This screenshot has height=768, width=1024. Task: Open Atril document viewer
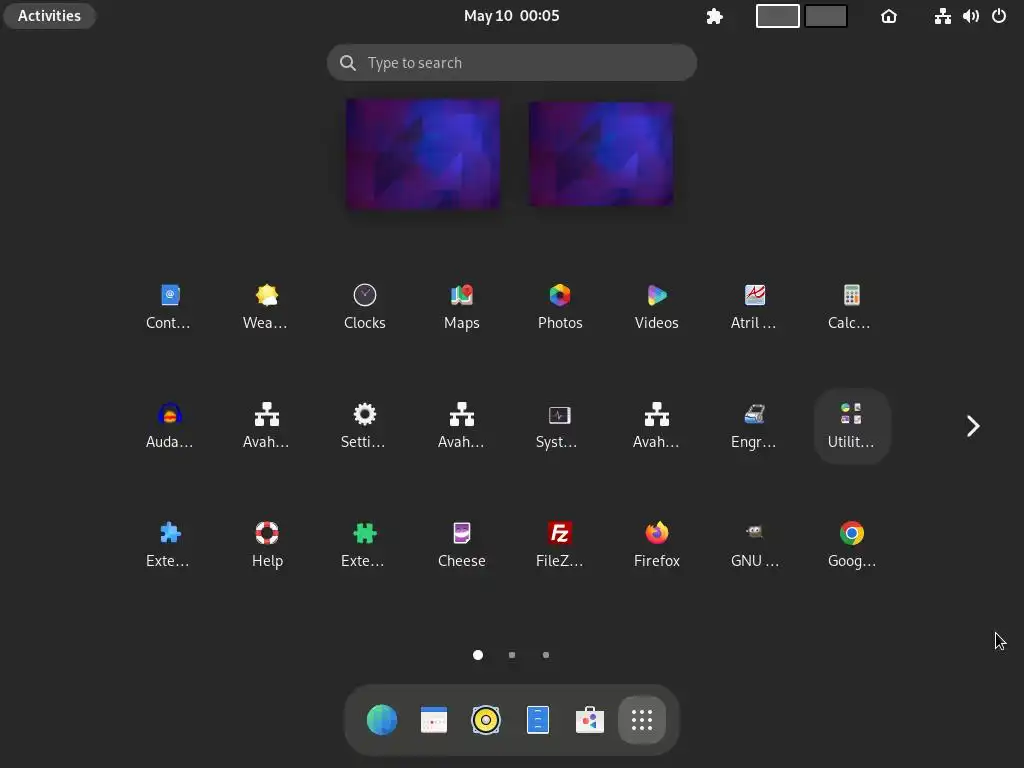click(x=754, y=307)
